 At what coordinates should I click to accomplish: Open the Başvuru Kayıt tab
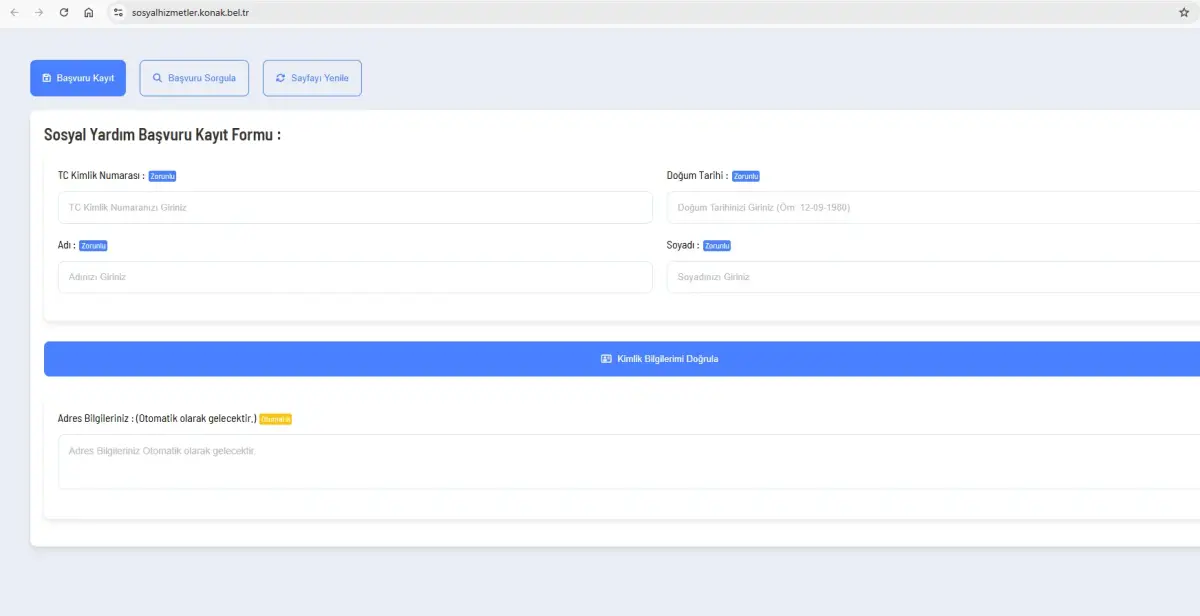point(78,78)
